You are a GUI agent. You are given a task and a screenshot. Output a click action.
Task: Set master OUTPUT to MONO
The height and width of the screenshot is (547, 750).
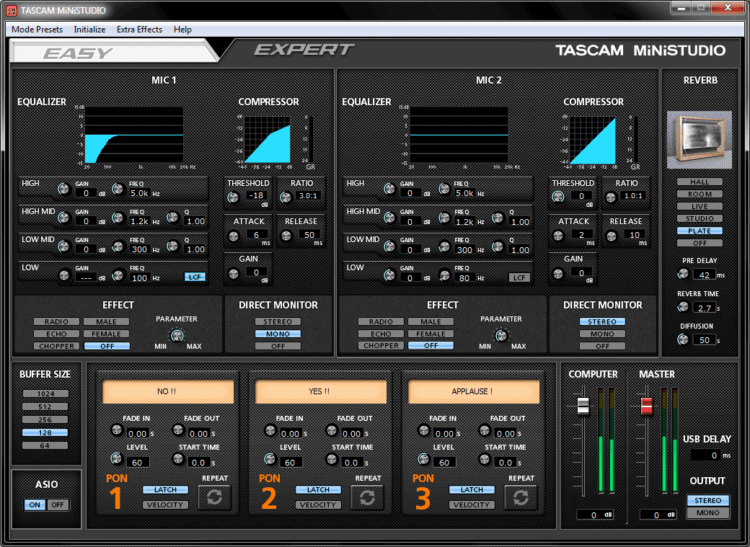pyautogui.click(x=708, y=513)
